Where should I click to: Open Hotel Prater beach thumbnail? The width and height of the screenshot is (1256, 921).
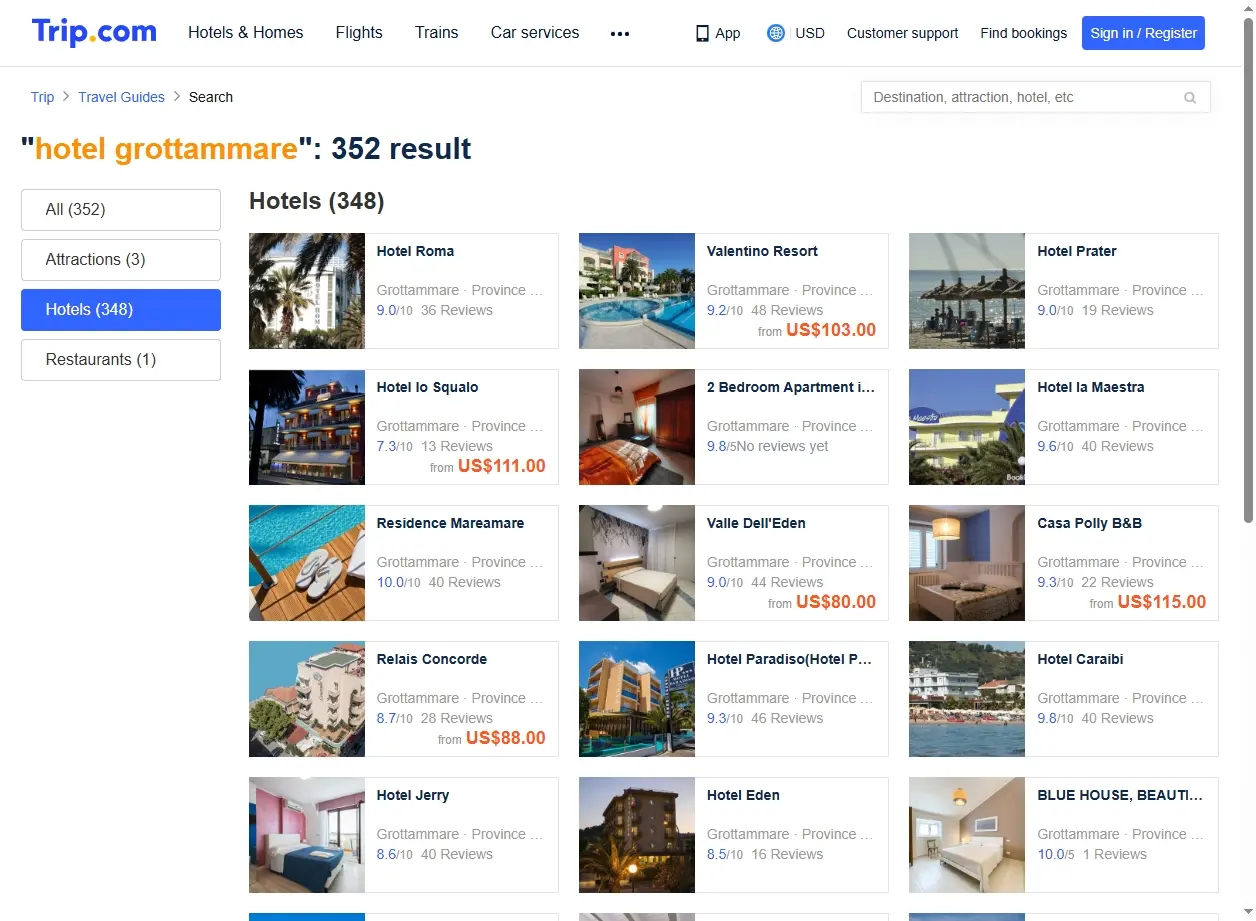tap(967, 291)
